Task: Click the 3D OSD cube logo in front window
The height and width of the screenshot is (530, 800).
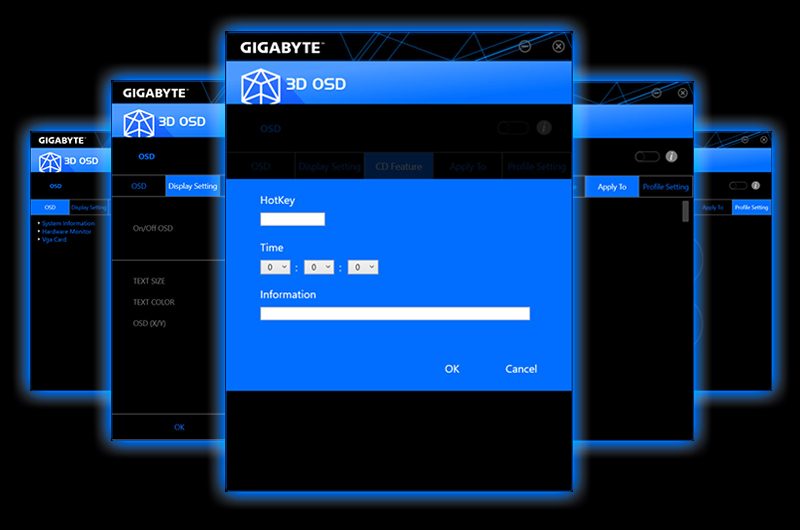Action: [x=260, y=86]
